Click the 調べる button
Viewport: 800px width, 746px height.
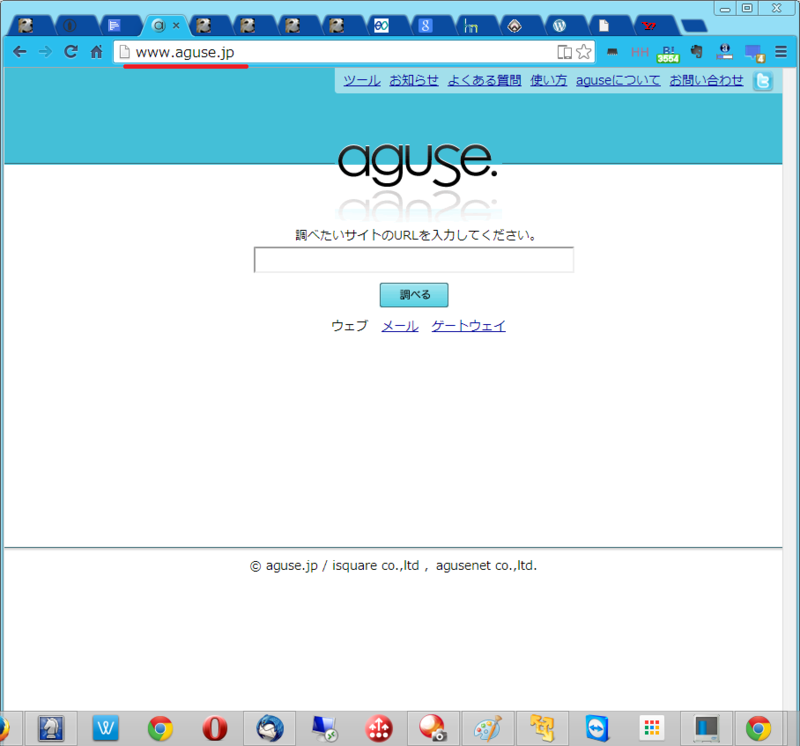(x=414, y=295)
